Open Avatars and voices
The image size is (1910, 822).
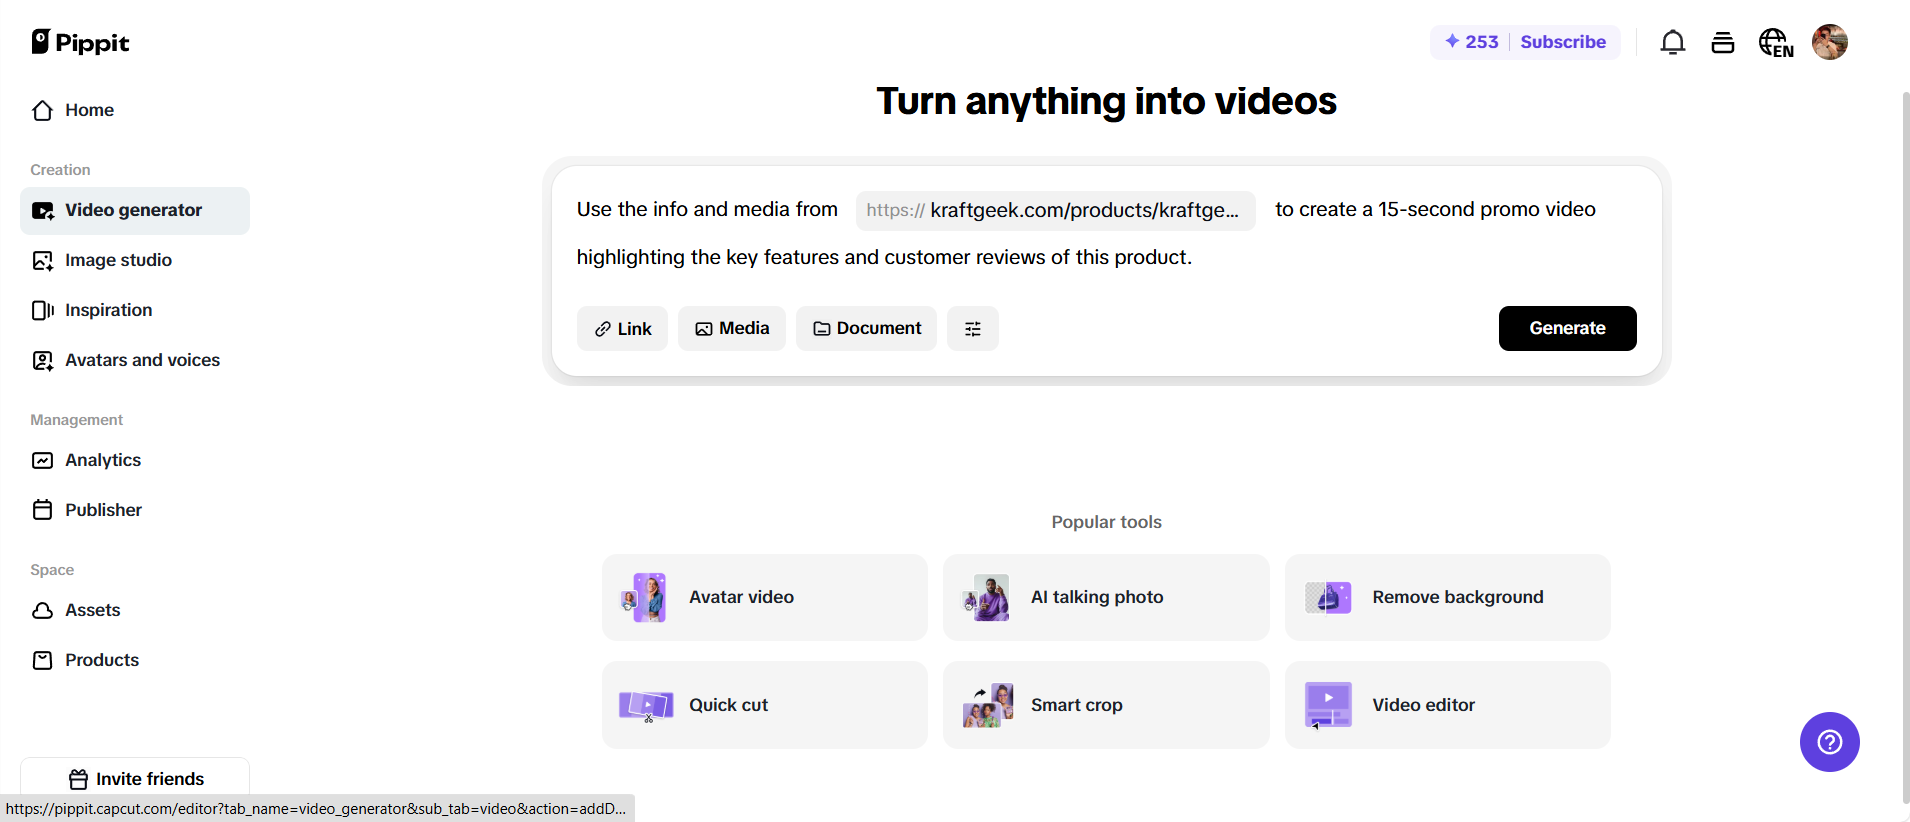pyautogui.click(x=135, y=360)
